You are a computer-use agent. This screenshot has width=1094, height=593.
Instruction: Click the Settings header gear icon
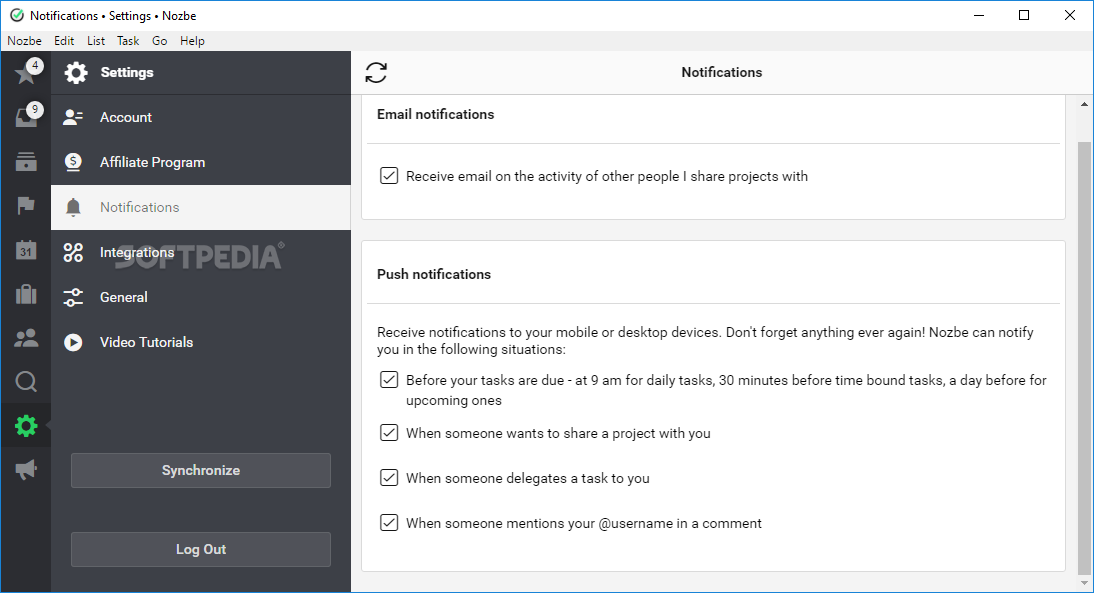coord(76,73)
